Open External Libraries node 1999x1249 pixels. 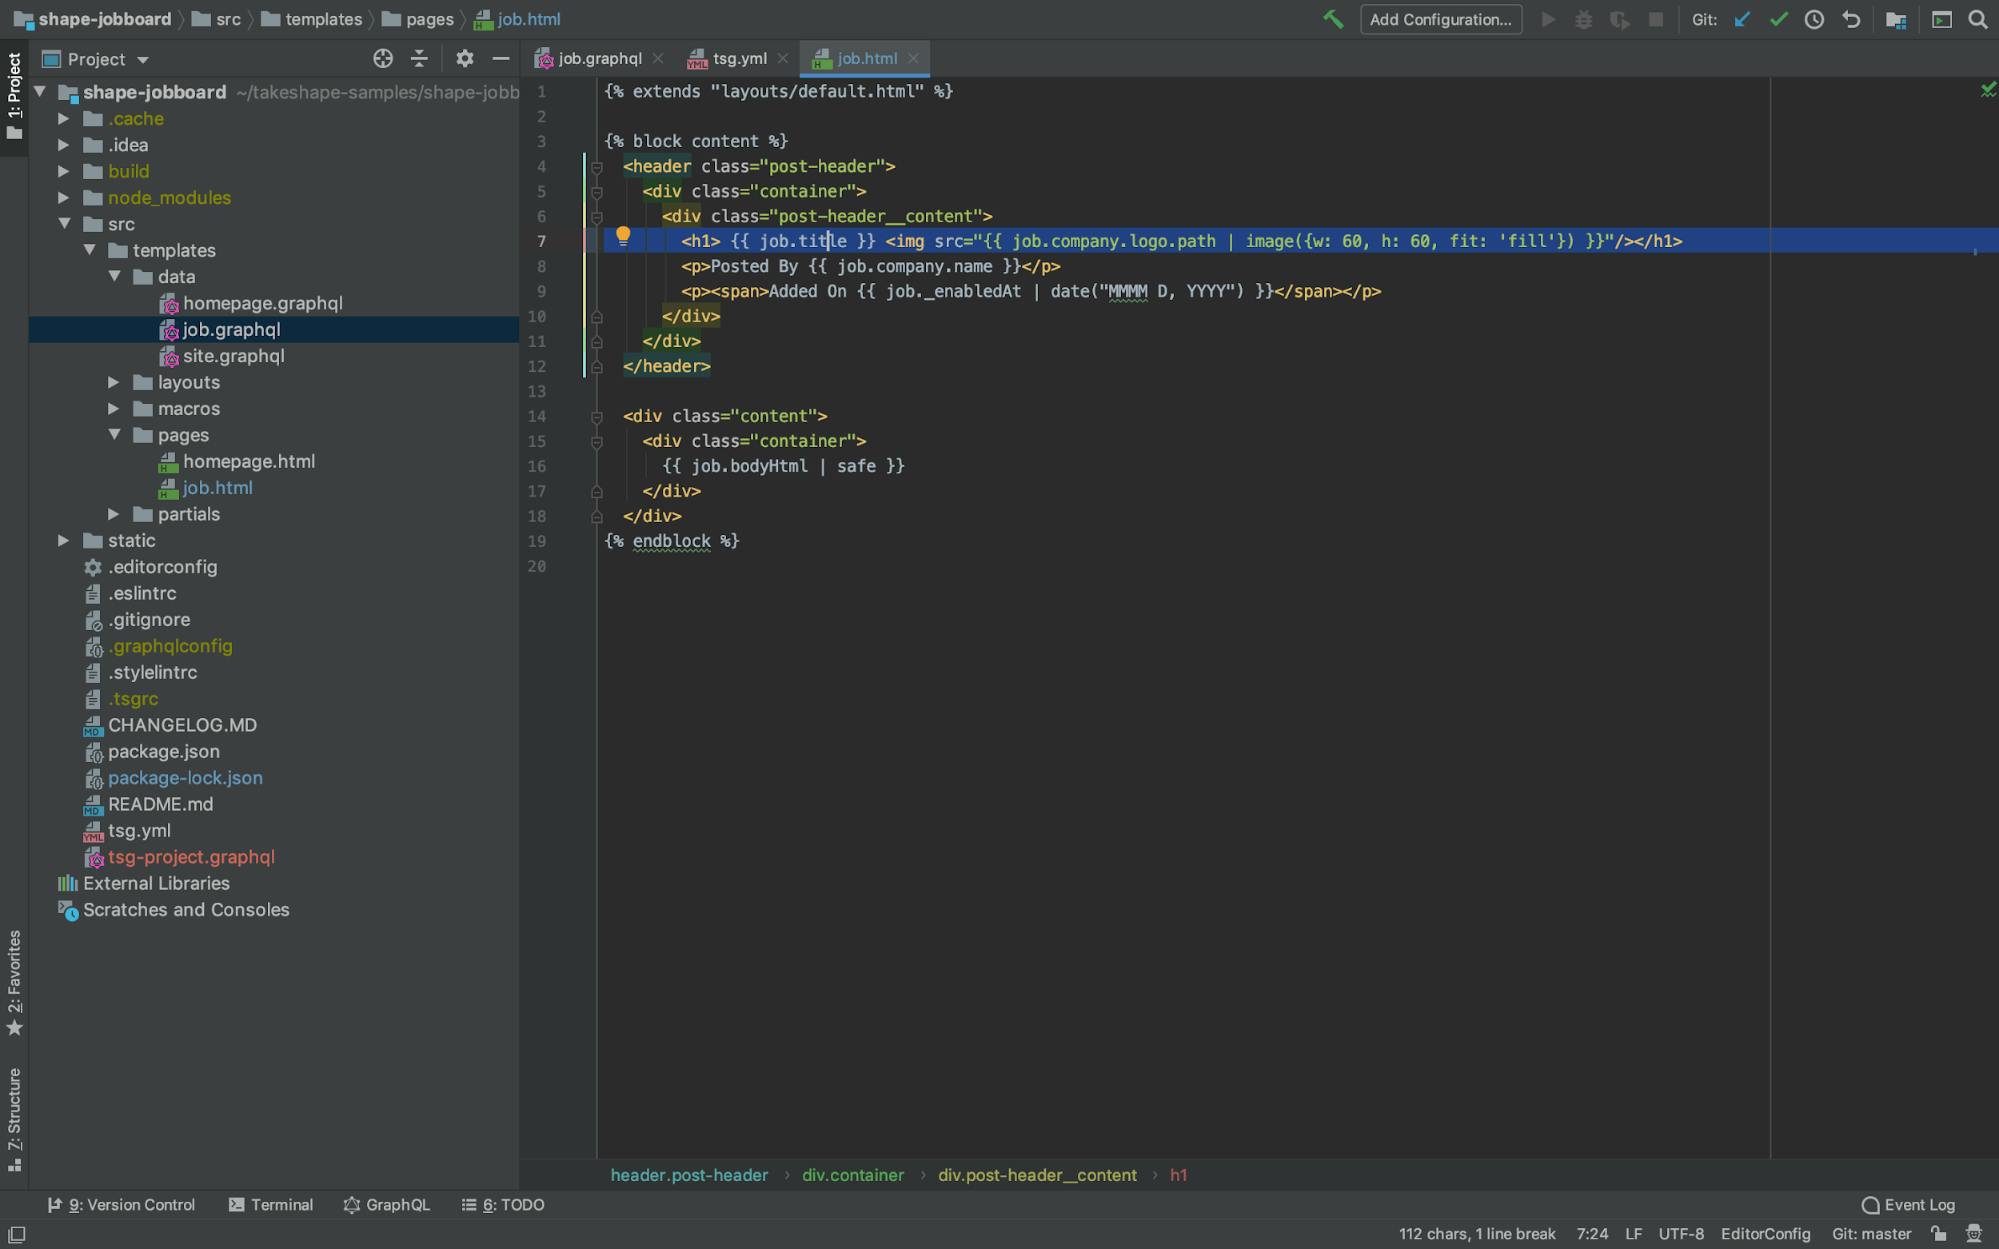coord(156,883)
